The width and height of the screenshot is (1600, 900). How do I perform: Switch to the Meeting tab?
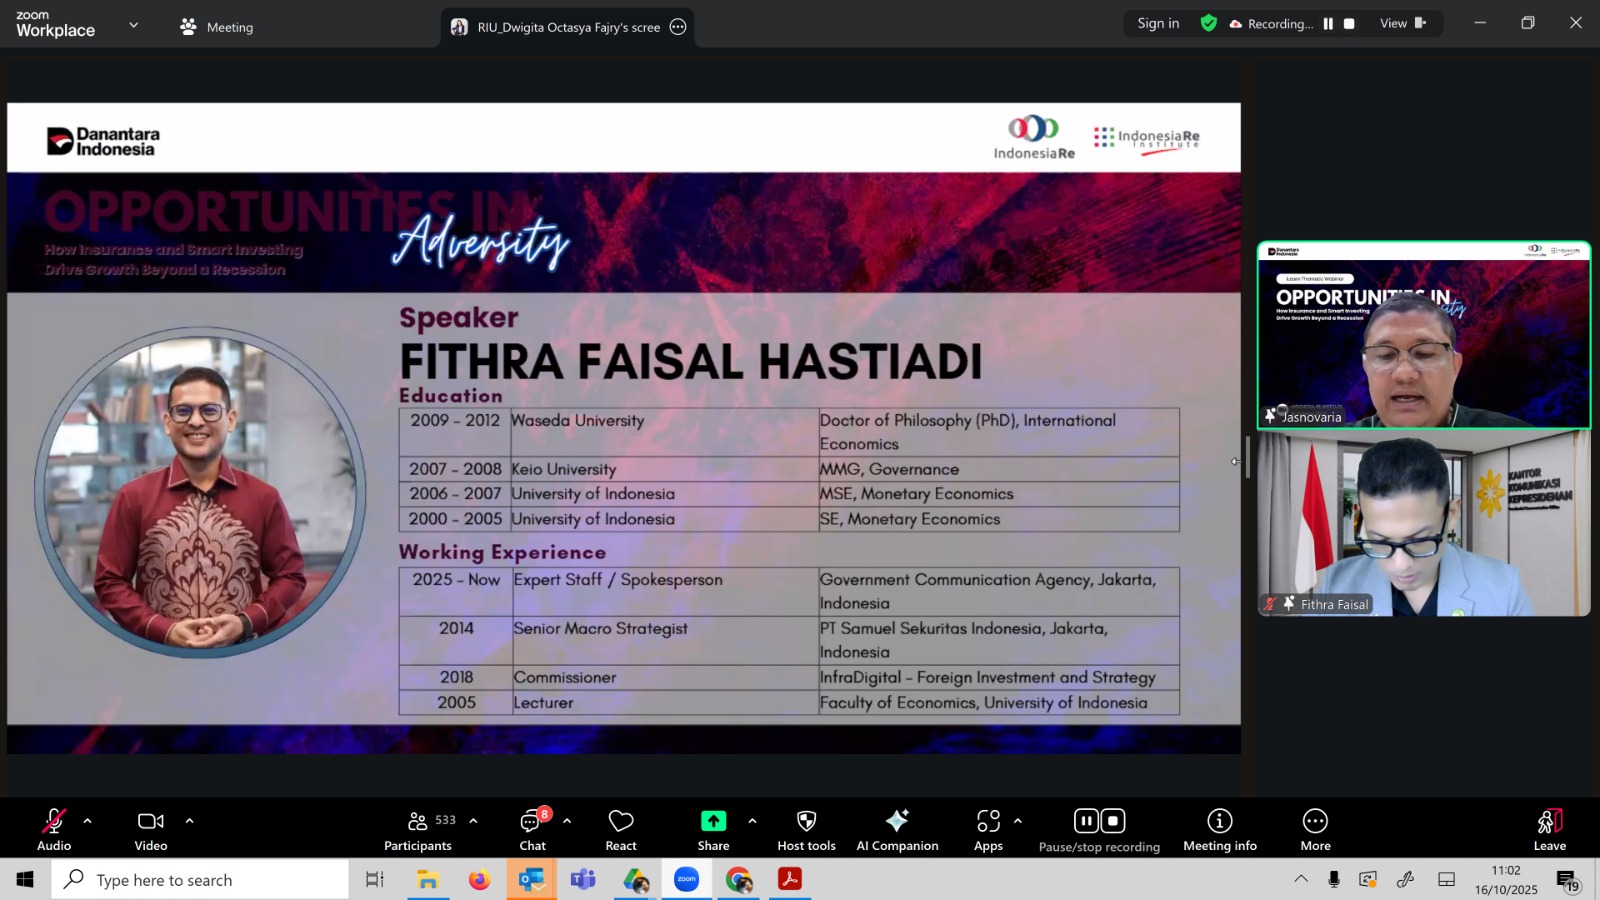[217, 27]
